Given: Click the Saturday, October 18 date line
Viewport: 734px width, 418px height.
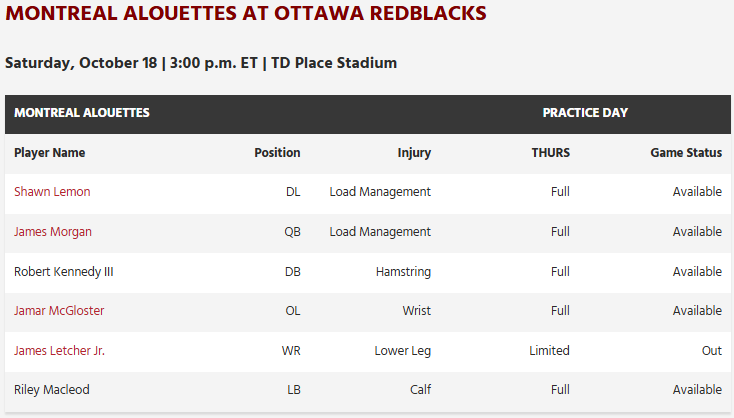Looking at the screenshot, I should coord(201,63).
